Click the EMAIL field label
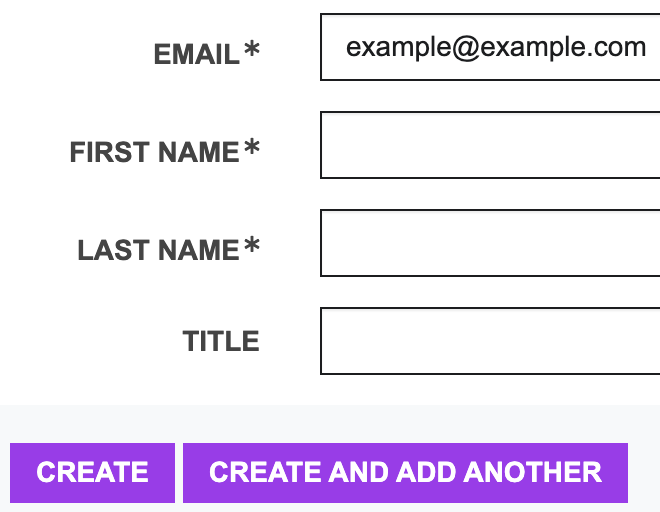The width and height of the screenshot is (660, 512). click(196, 55)
